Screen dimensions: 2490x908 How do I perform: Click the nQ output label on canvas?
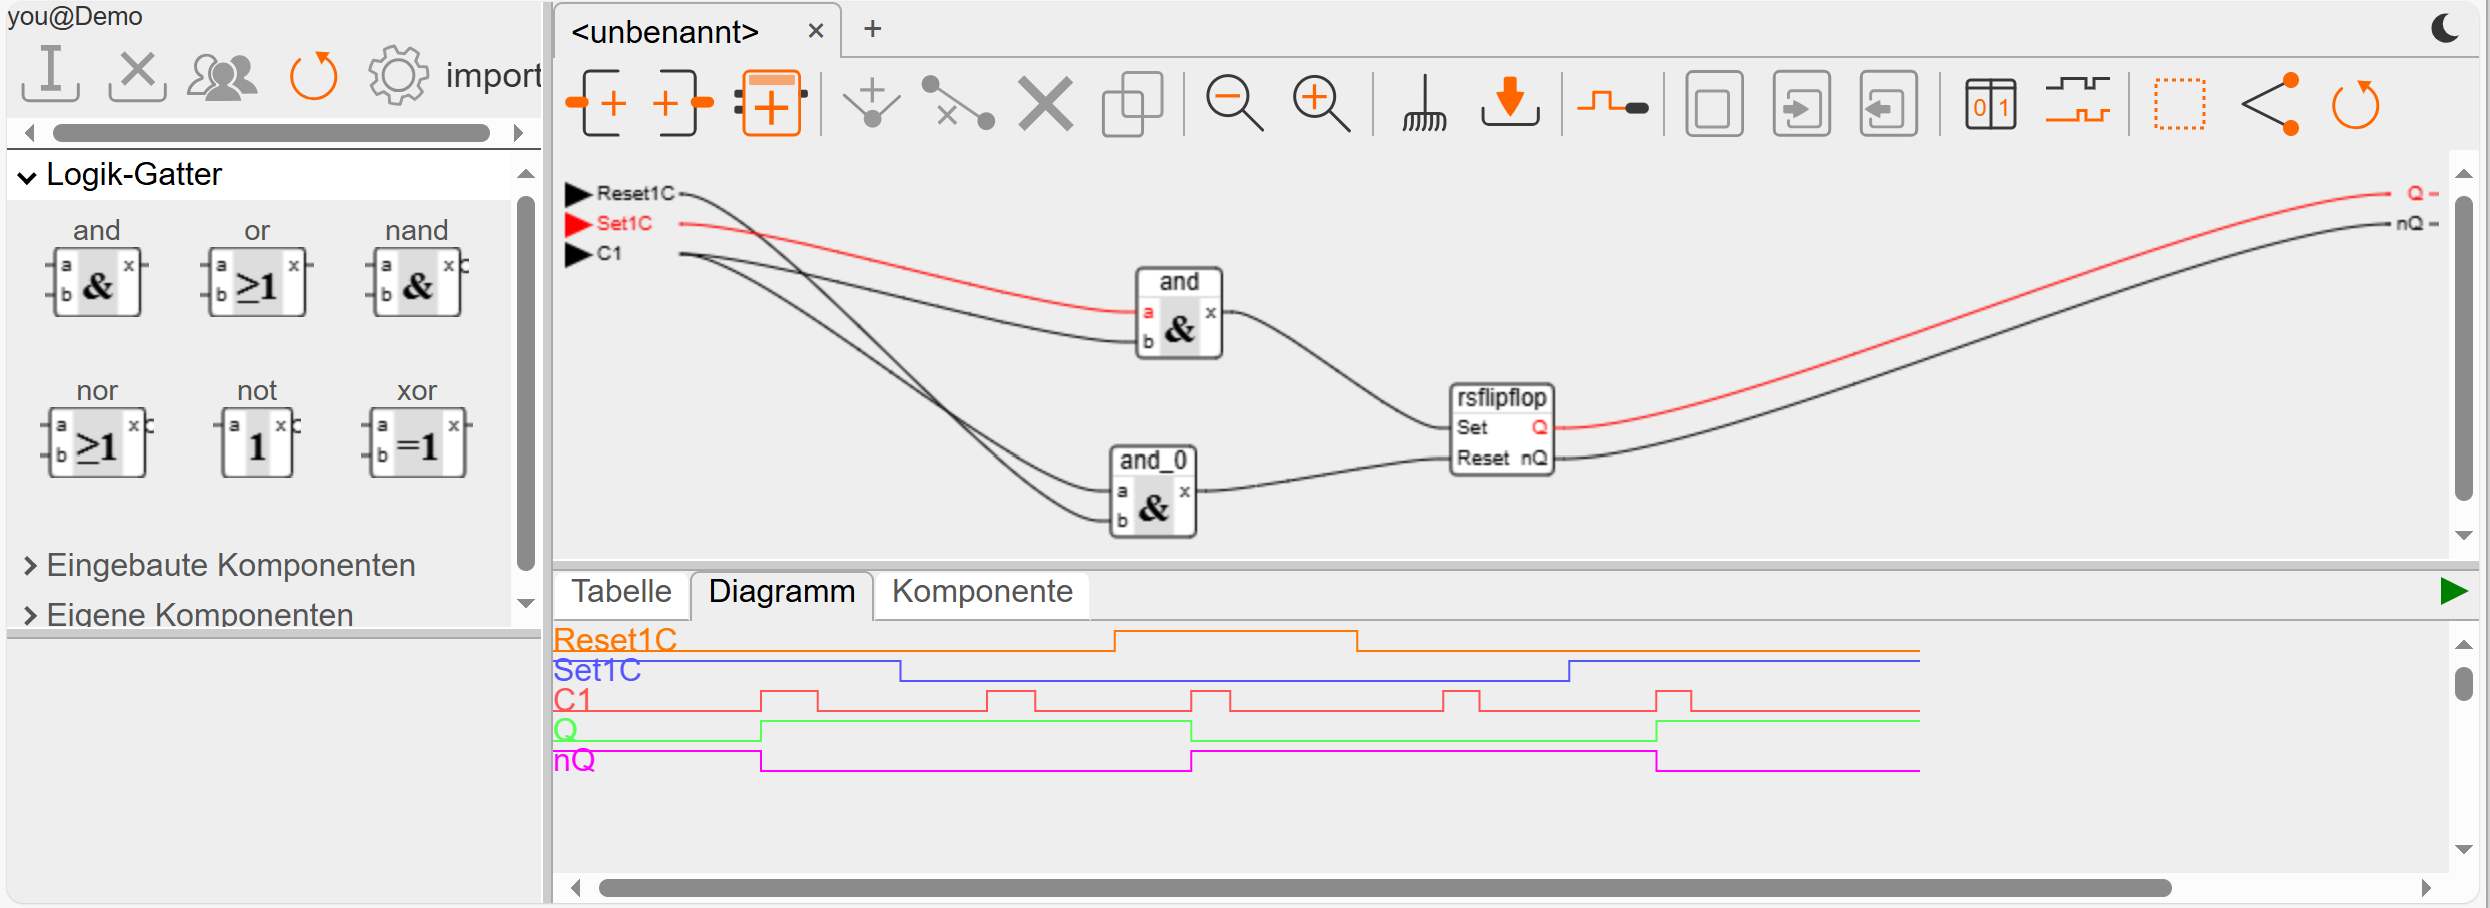point(2410,223)
